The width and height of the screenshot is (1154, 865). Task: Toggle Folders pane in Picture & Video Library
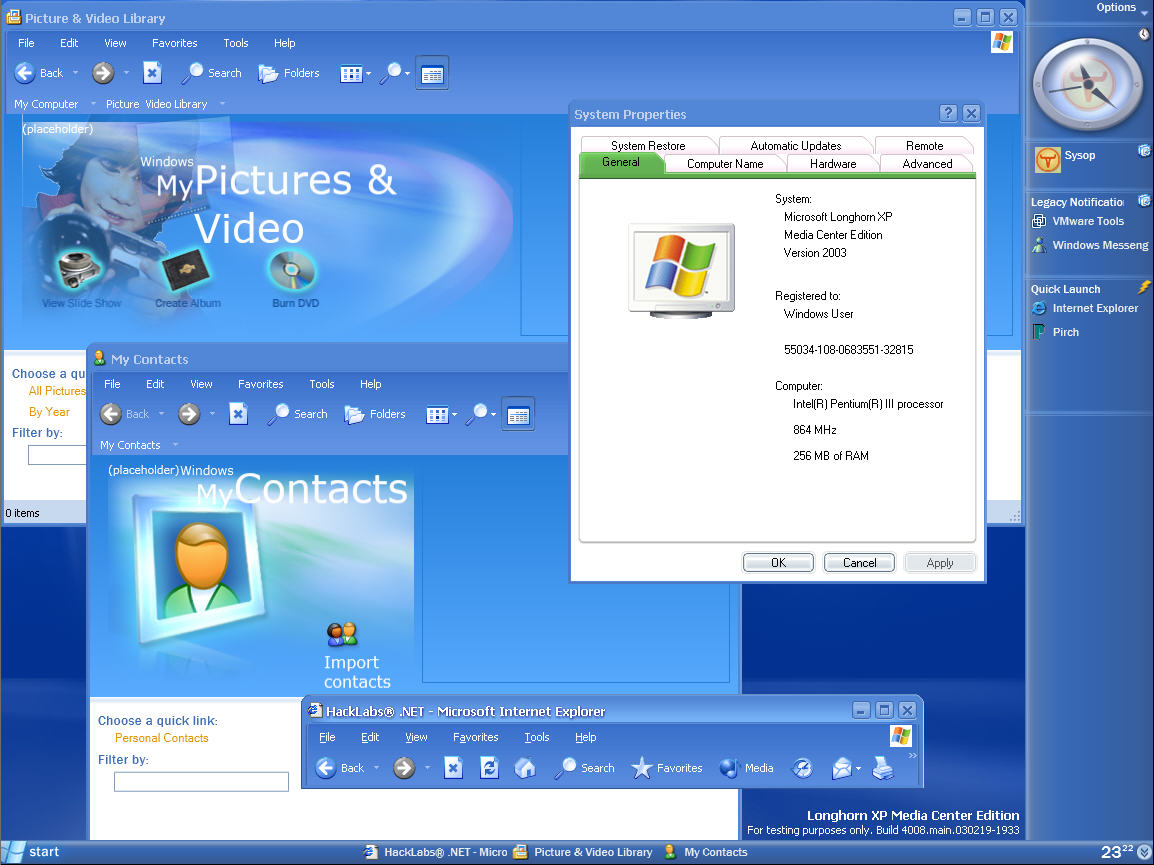point(289,73)
